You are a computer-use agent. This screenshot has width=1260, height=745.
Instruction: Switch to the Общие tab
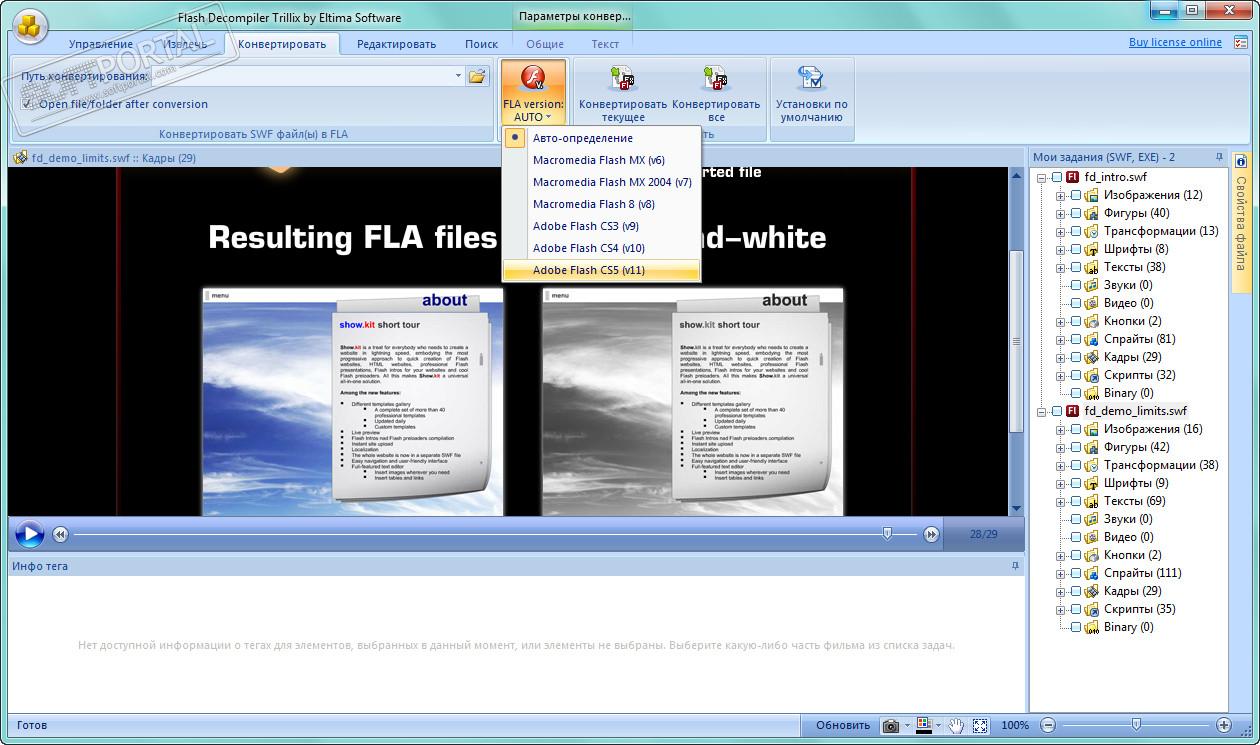[545, 44]
